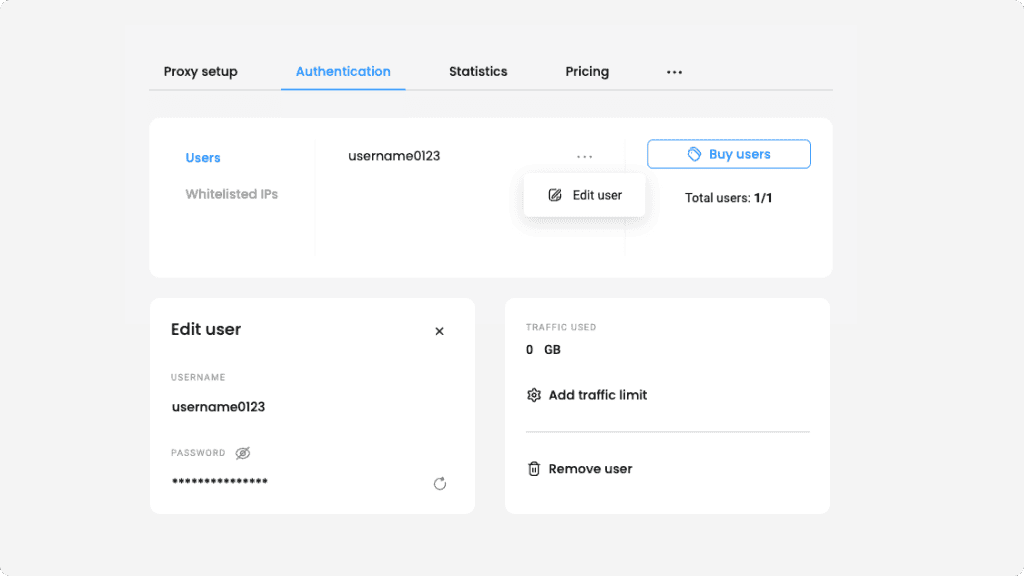Viewport: 1024px width, 576px height.
Task: Close the Edit user panel
Action: click(439, 331)
